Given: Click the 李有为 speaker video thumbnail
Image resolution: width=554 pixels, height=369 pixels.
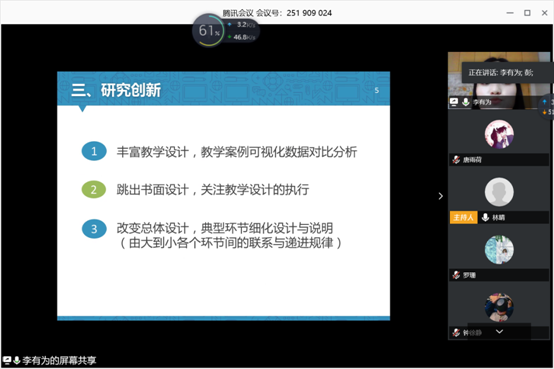Looking at the screenshot, I should click(499, 81).
